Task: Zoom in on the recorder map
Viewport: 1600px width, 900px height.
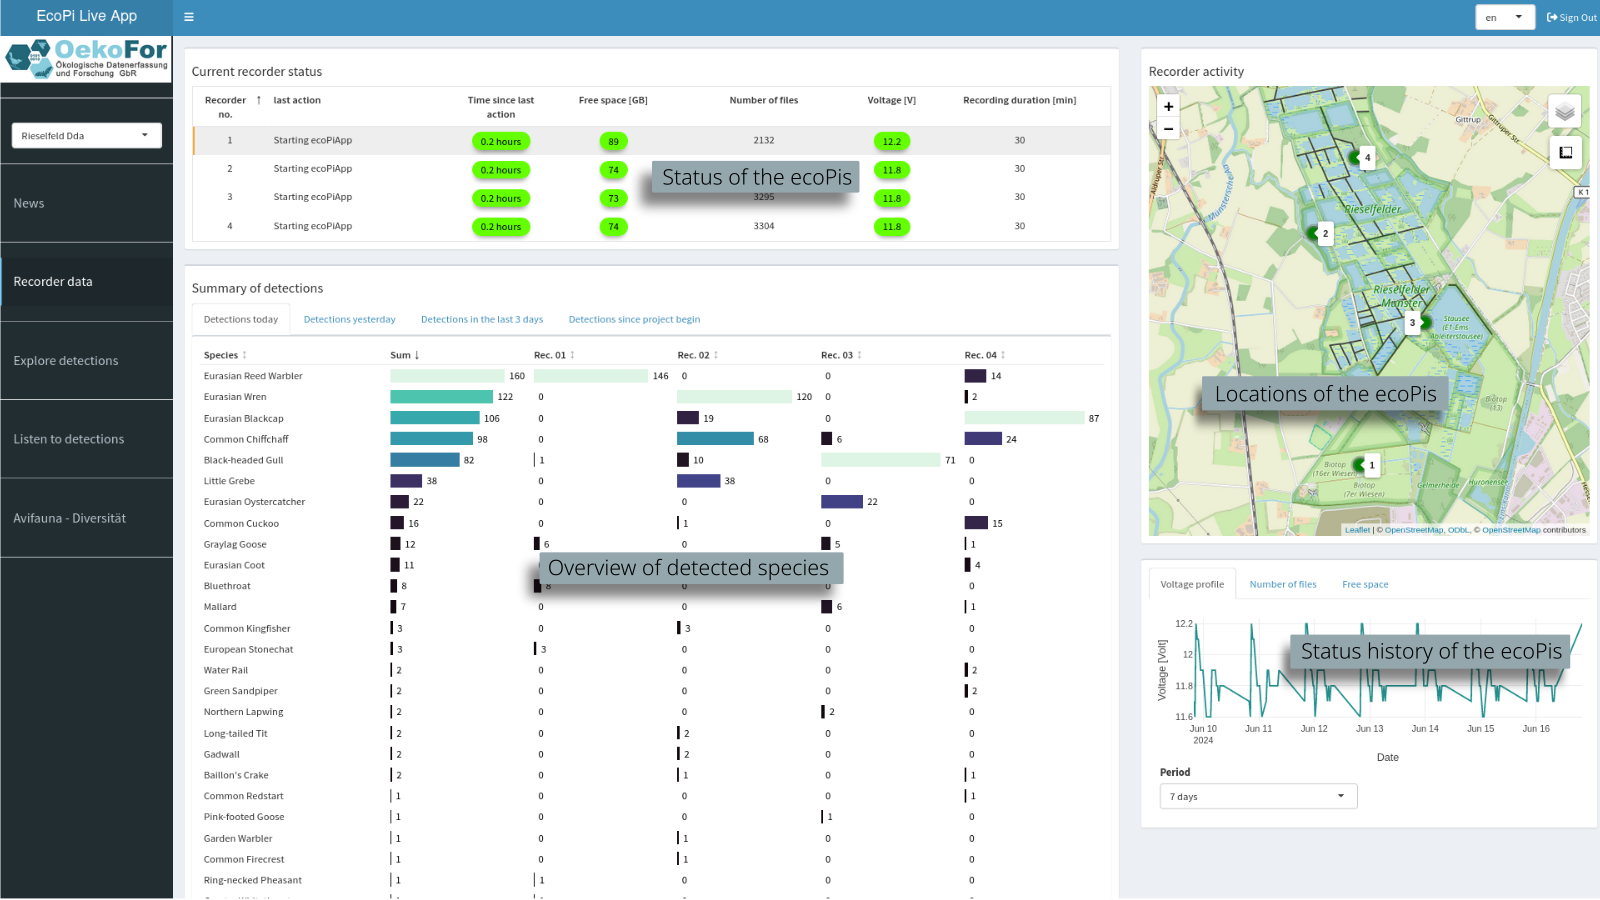Action: (x=1168, y=106)
